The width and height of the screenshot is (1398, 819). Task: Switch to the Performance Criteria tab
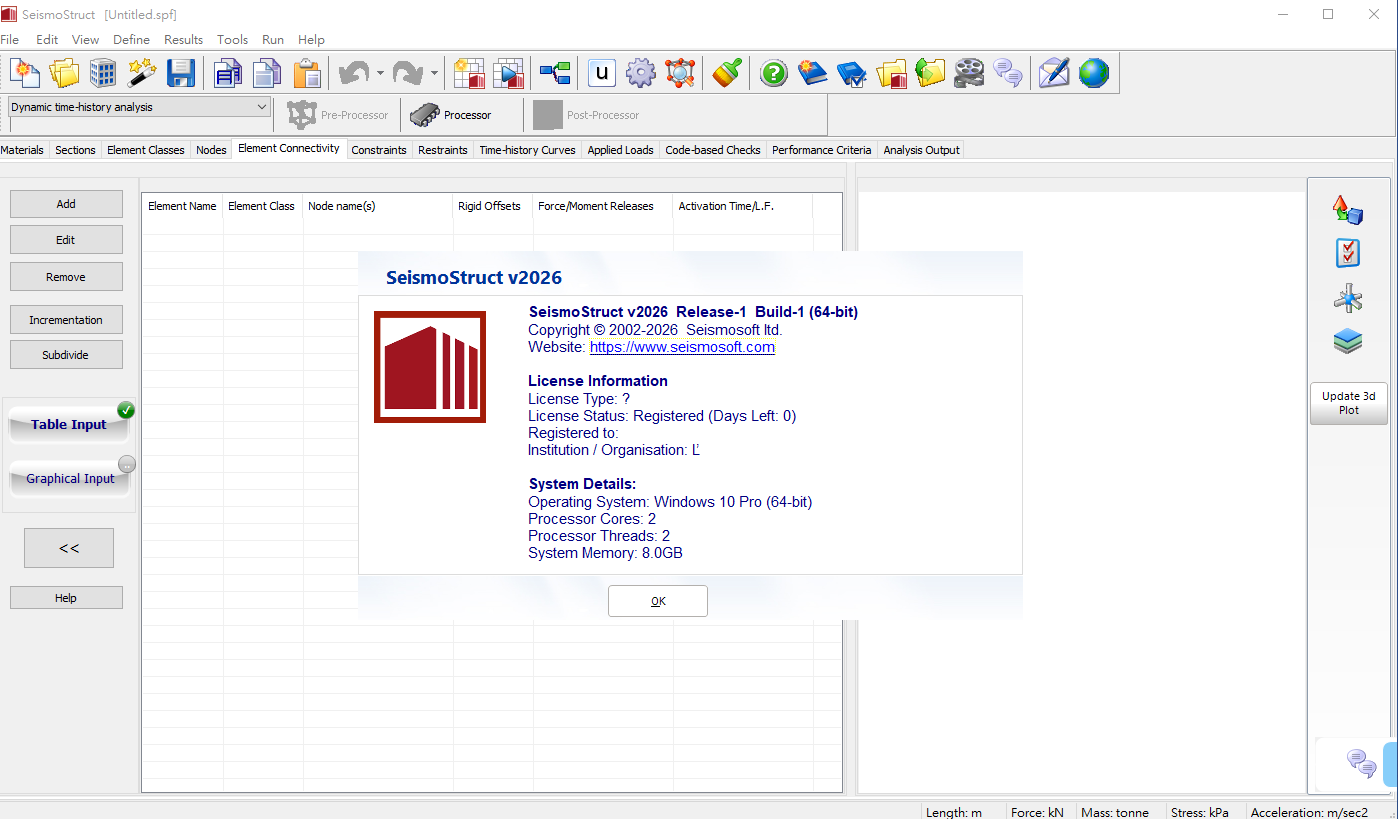tap(821, 150)
